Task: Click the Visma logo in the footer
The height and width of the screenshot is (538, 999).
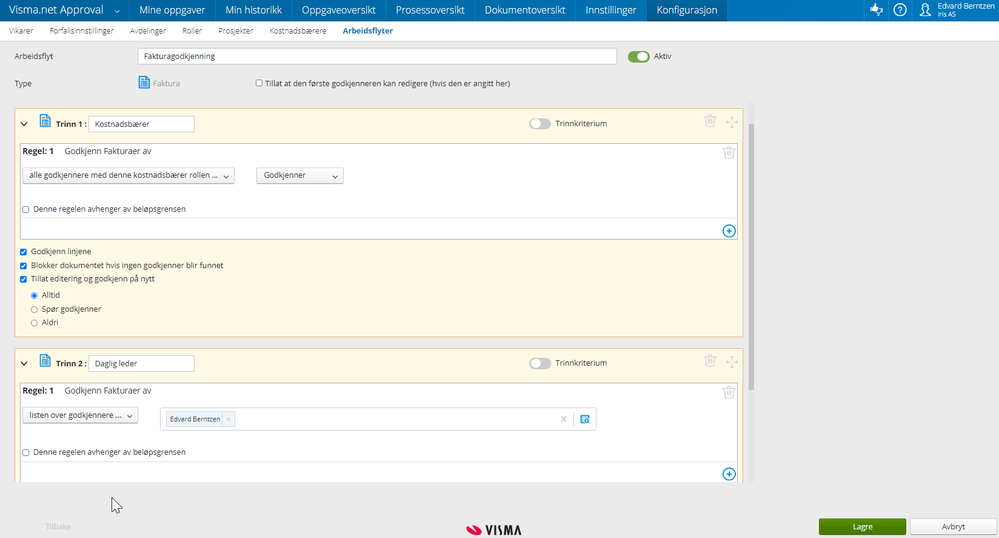Action: pos(494,530)
